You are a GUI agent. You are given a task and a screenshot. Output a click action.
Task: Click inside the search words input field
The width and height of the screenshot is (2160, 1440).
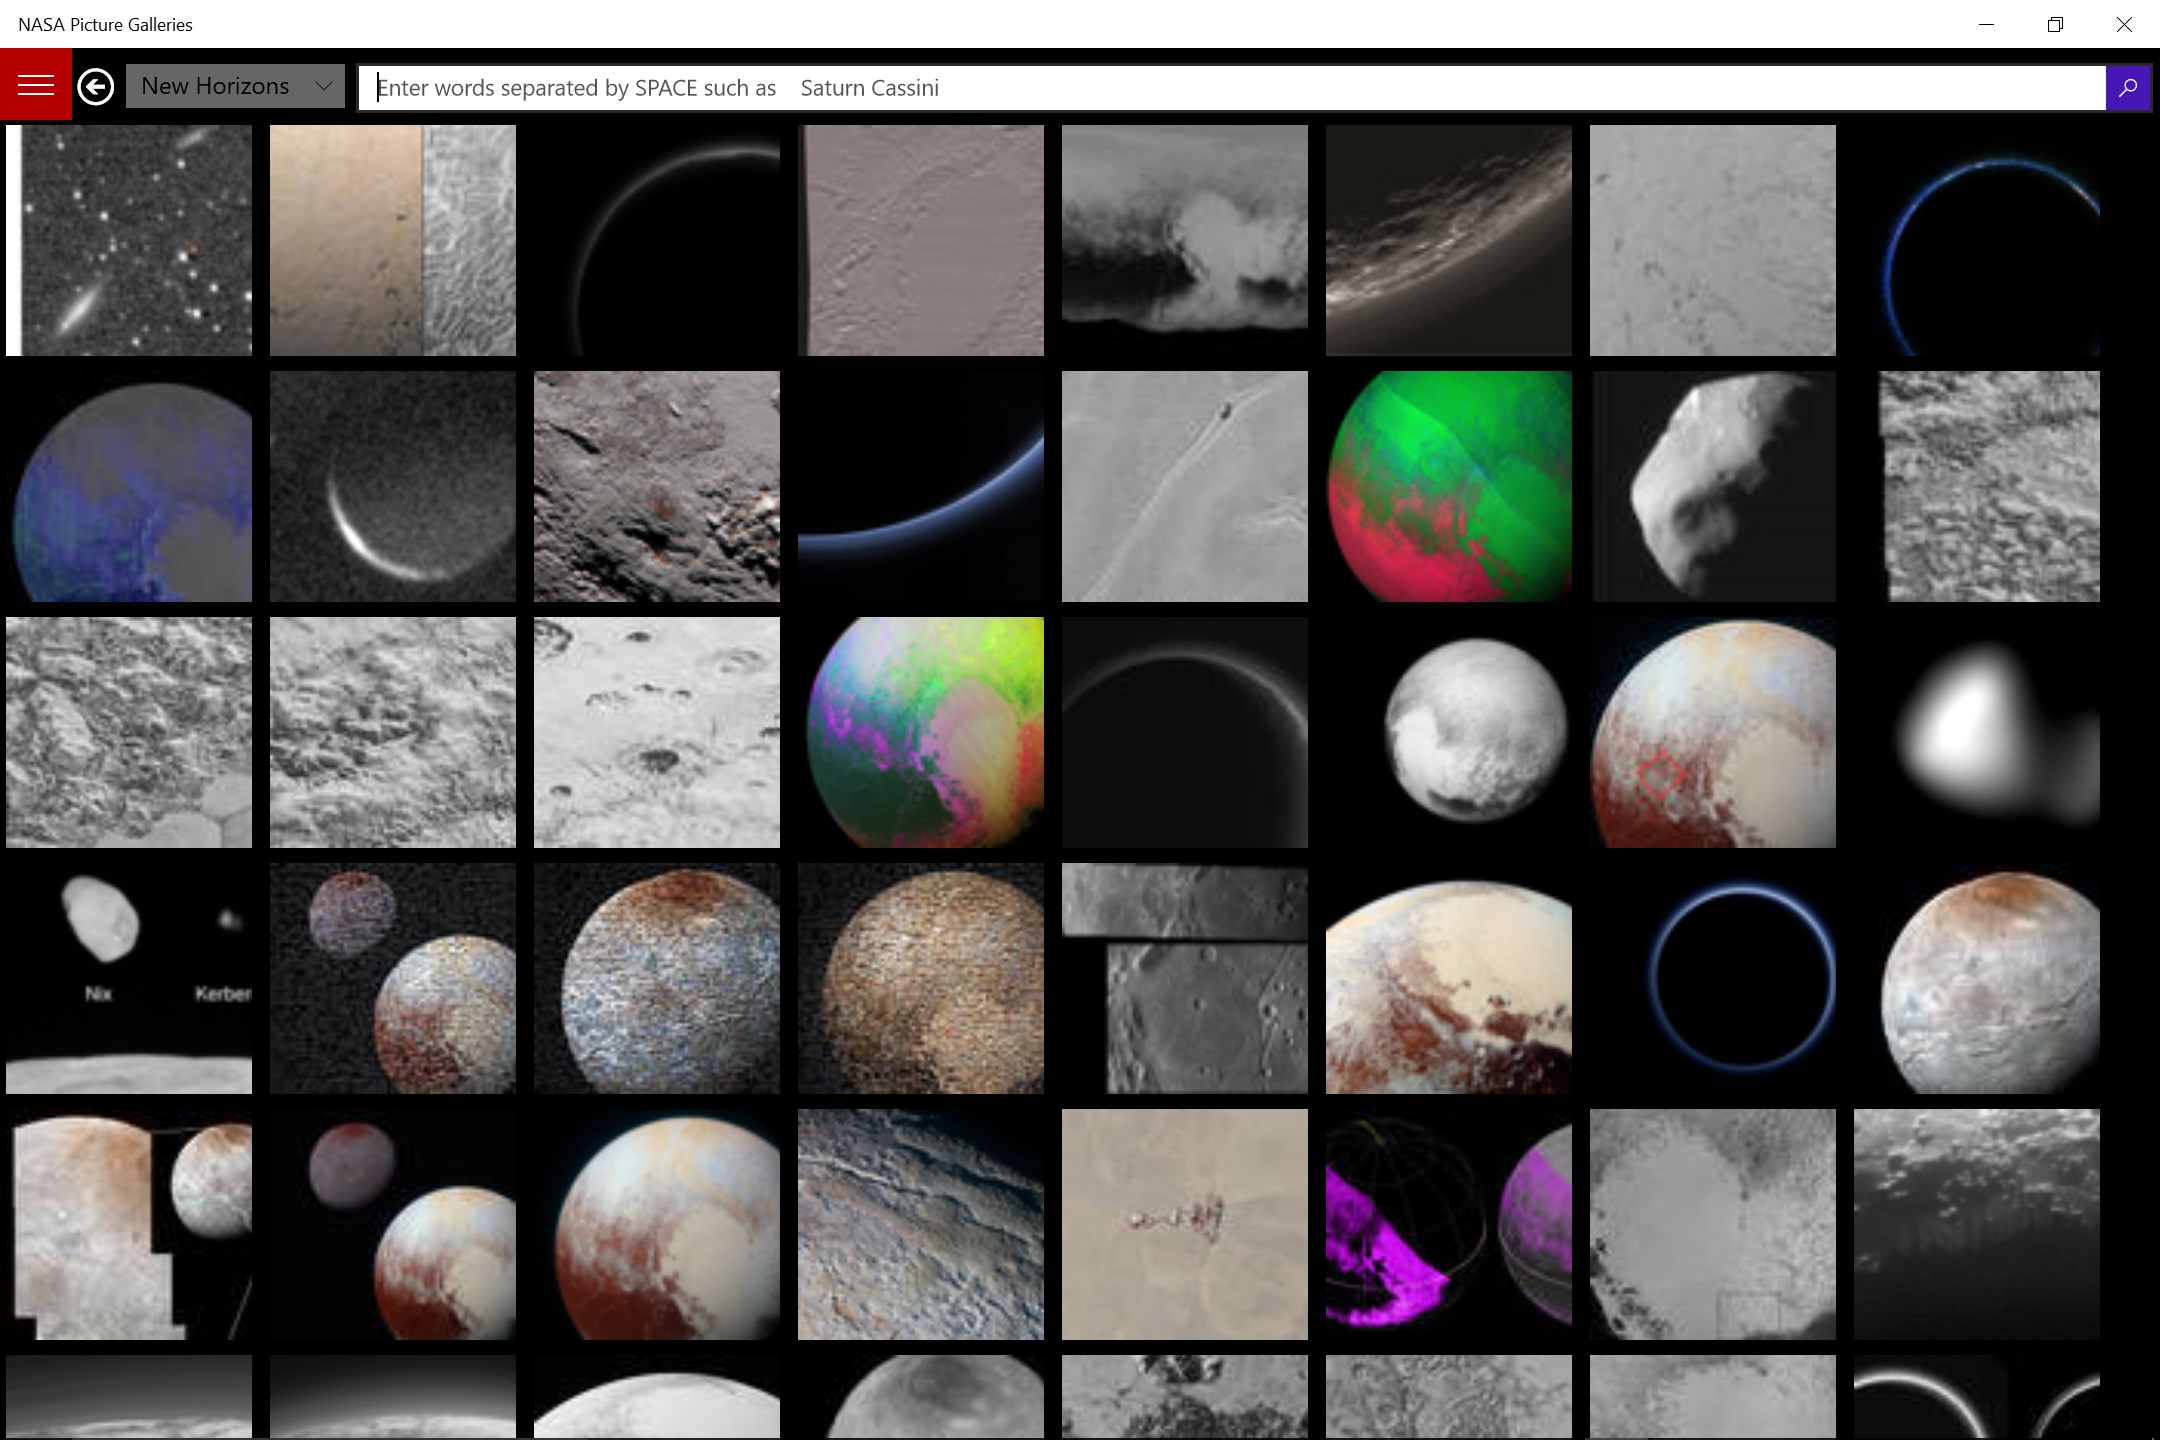pos(1200,87)
